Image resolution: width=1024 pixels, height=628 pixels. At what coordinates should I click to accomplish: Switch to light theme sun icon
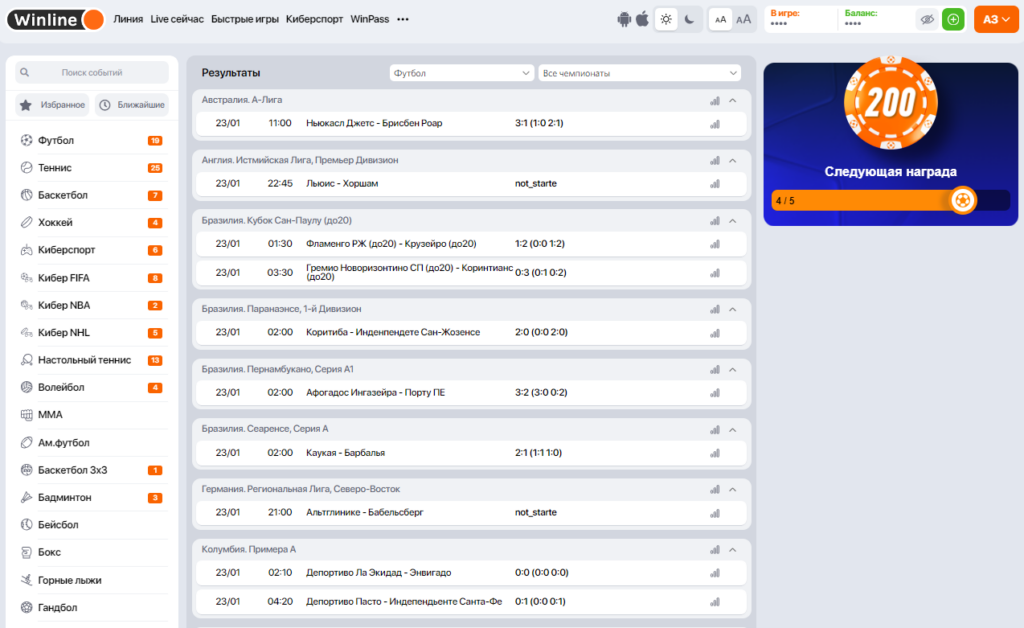coord(665,20)
